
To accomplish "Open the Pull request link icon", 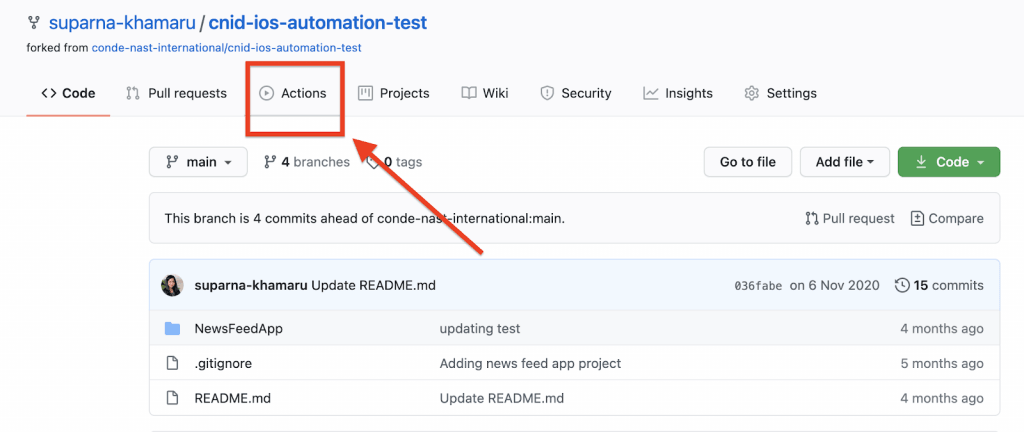I will 812,218.
